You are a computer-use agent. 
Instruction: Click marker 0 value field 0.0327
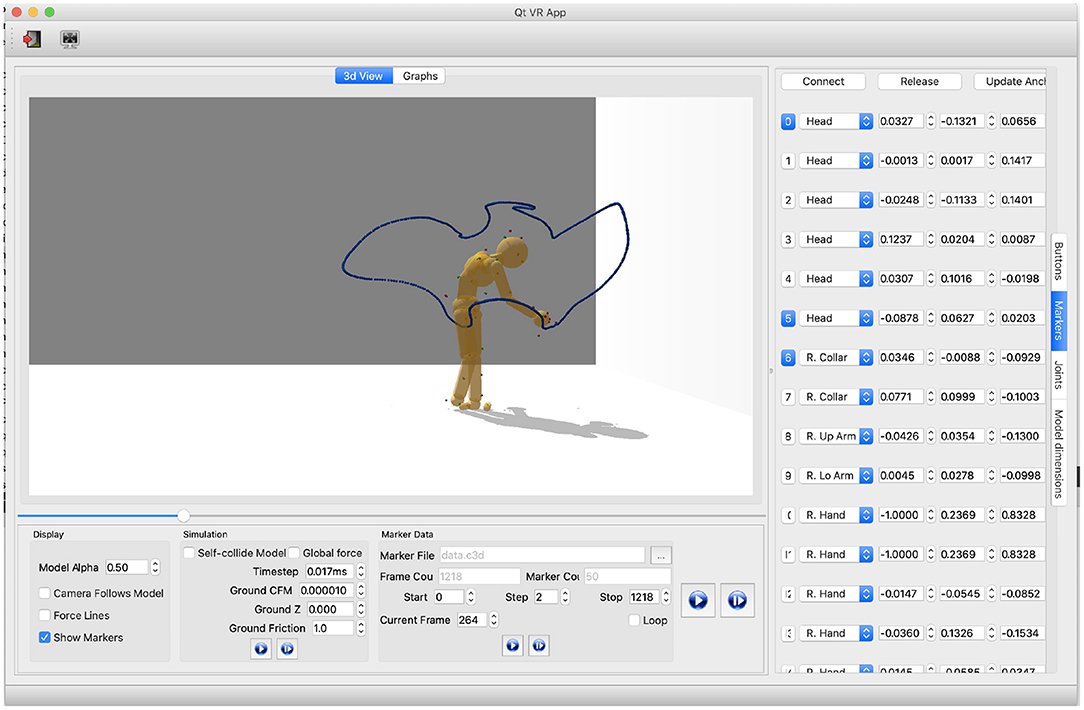click(901, 121)
